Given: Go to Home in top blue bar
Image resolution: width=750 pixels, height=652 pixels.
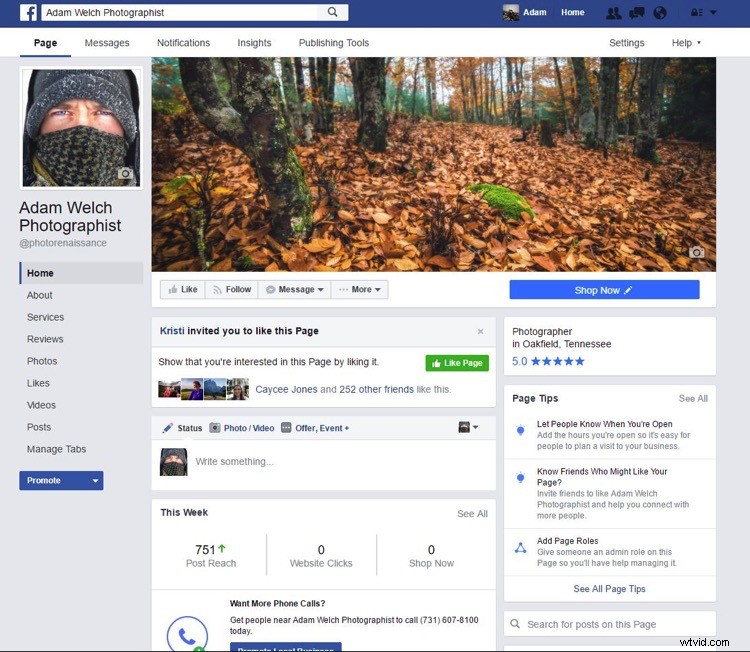Looking at the screenshot, I should (573, 12).
